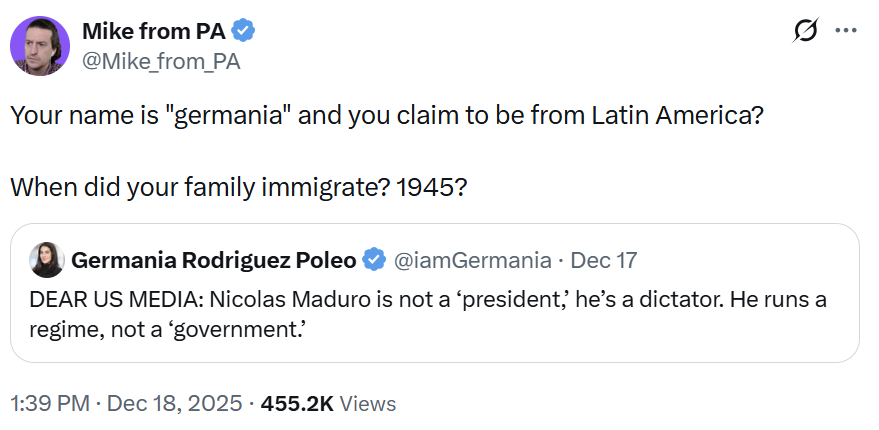This screenshot has height=430, width=879.
Task: Click the "Your name is germania" text line
Action: [387, 114]
